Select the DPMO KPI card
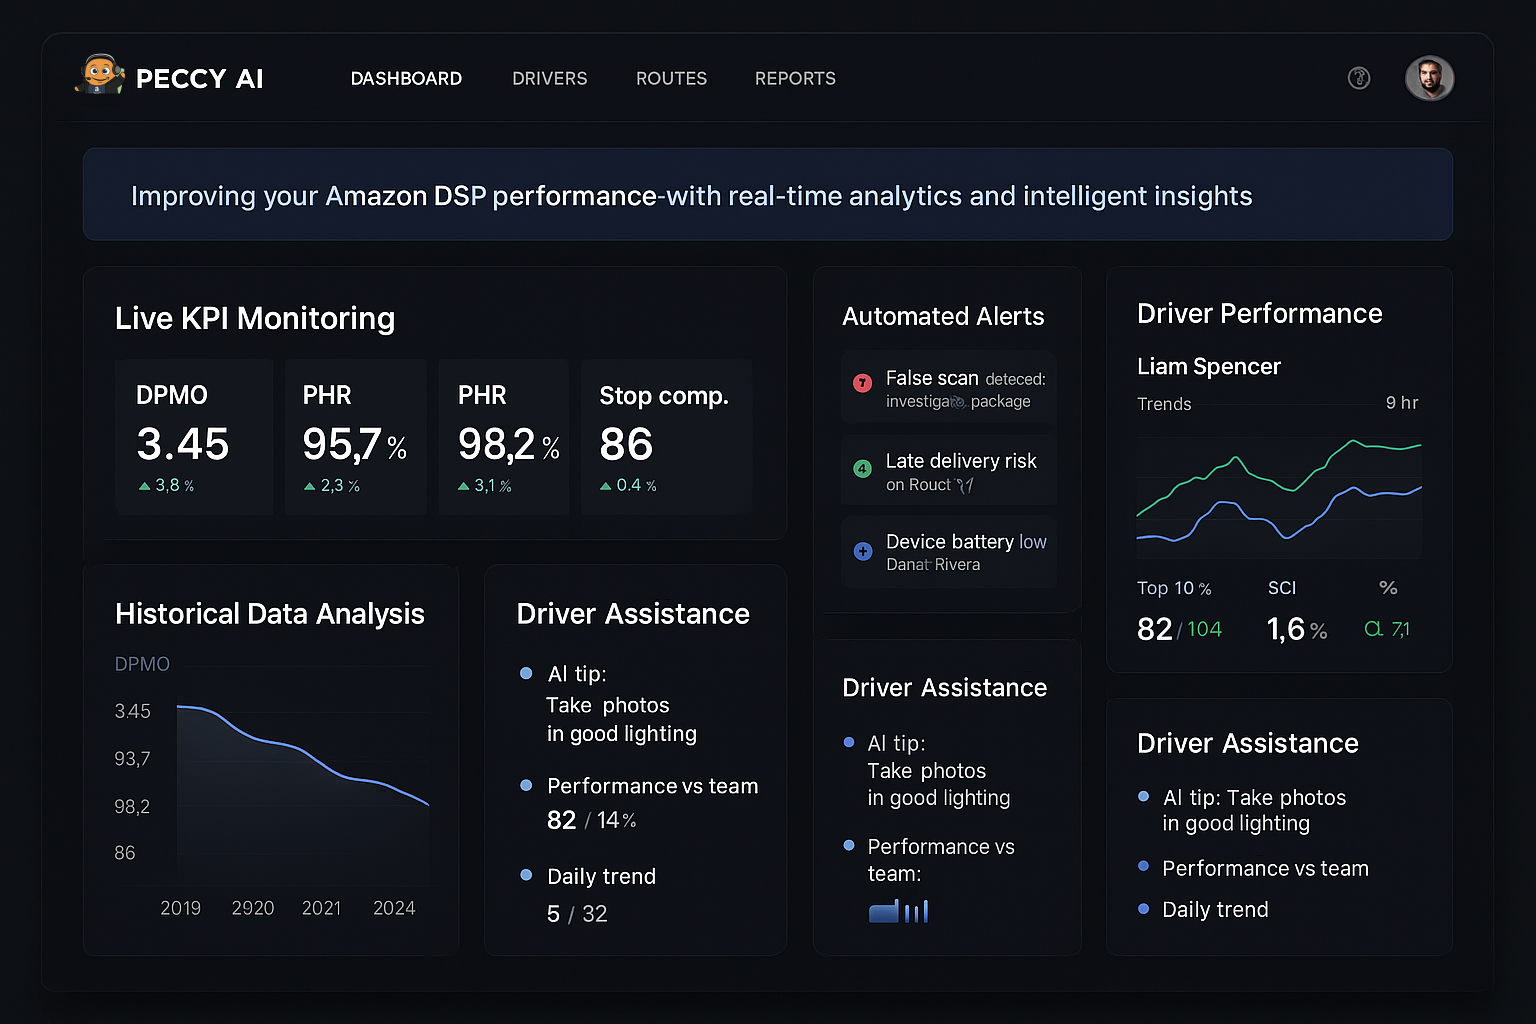1536x1024 pixels. pos(194,437)
